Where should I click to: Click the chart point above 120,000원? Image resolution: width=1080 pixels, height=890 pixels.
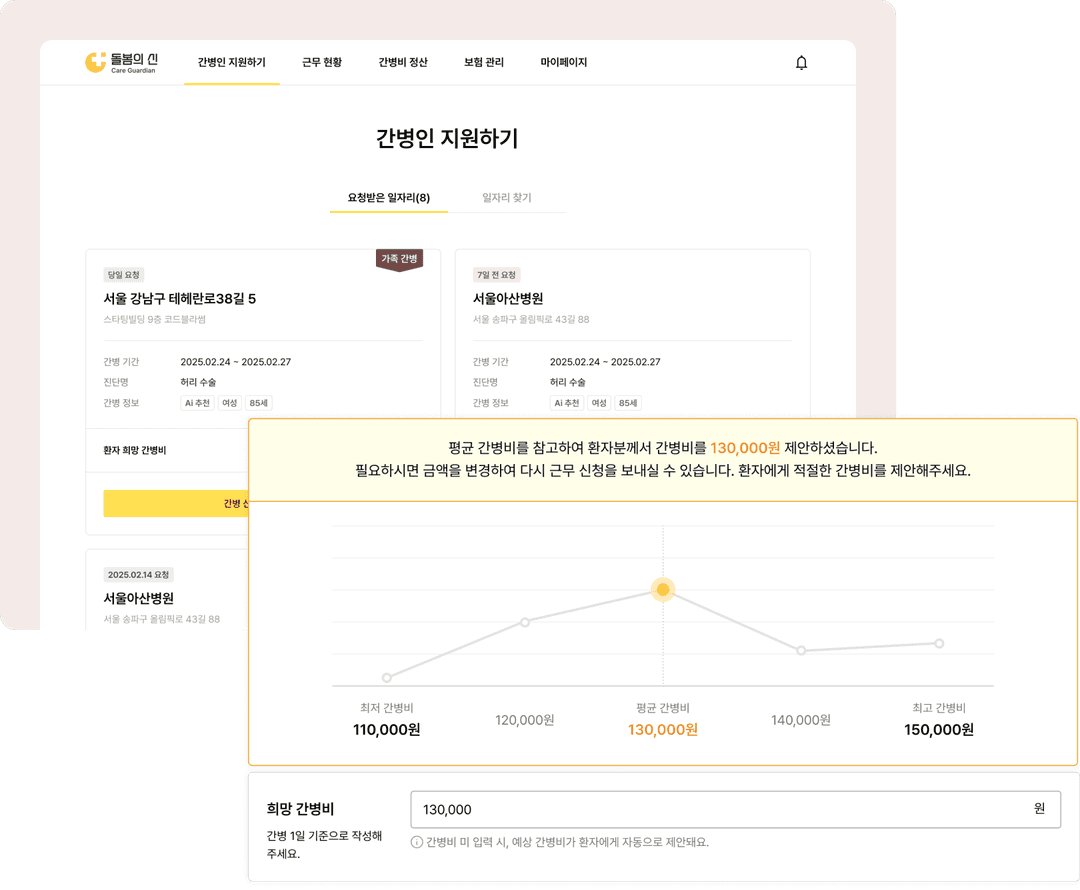tap(525, 622)
